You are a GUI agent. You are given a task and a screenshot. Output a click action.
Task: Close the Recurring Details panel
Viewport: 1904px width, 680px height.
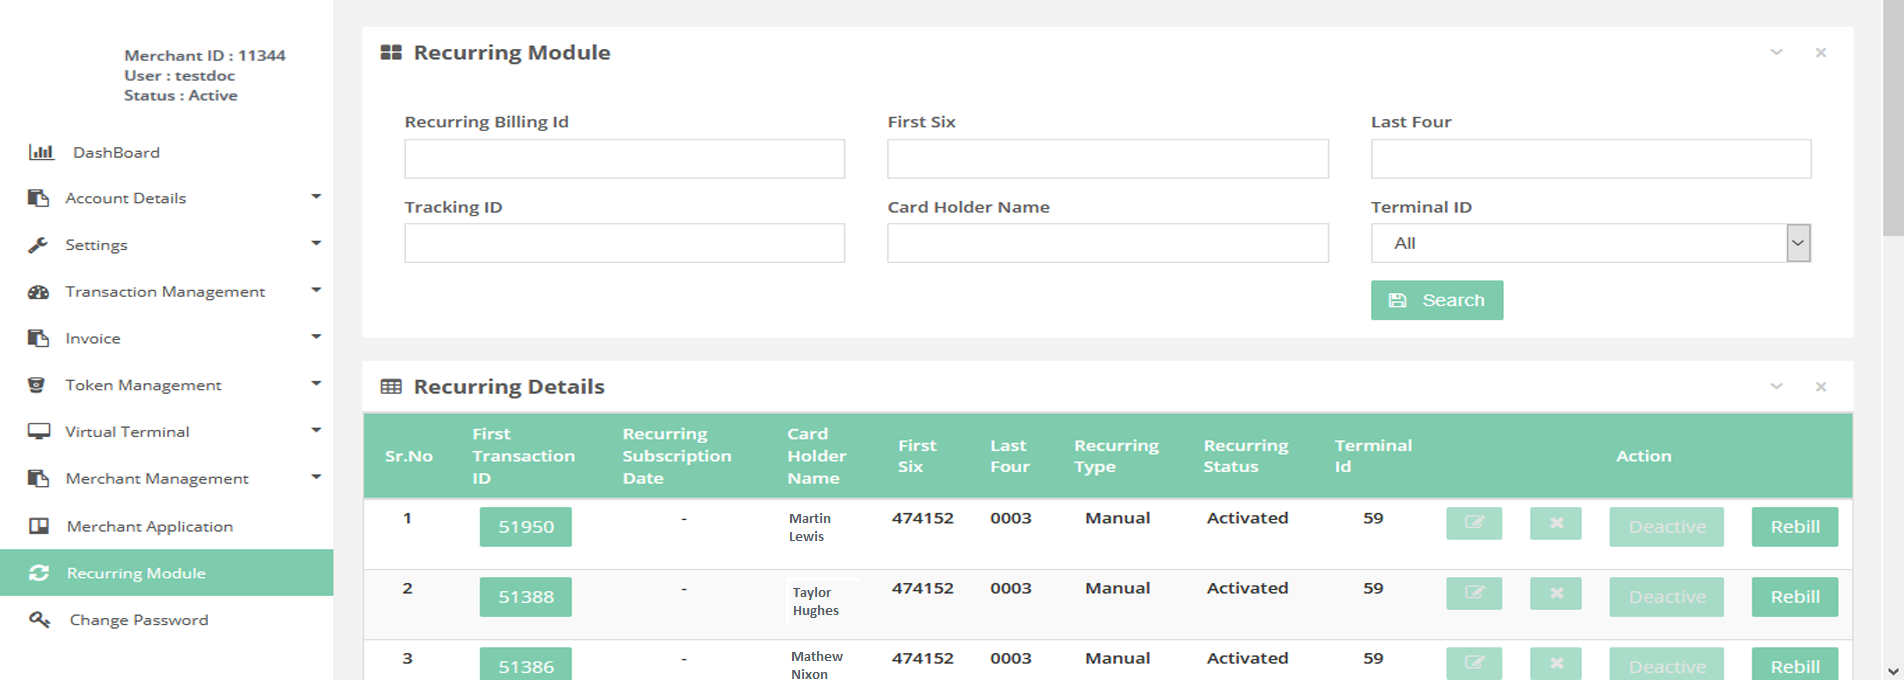[1820, 387]
